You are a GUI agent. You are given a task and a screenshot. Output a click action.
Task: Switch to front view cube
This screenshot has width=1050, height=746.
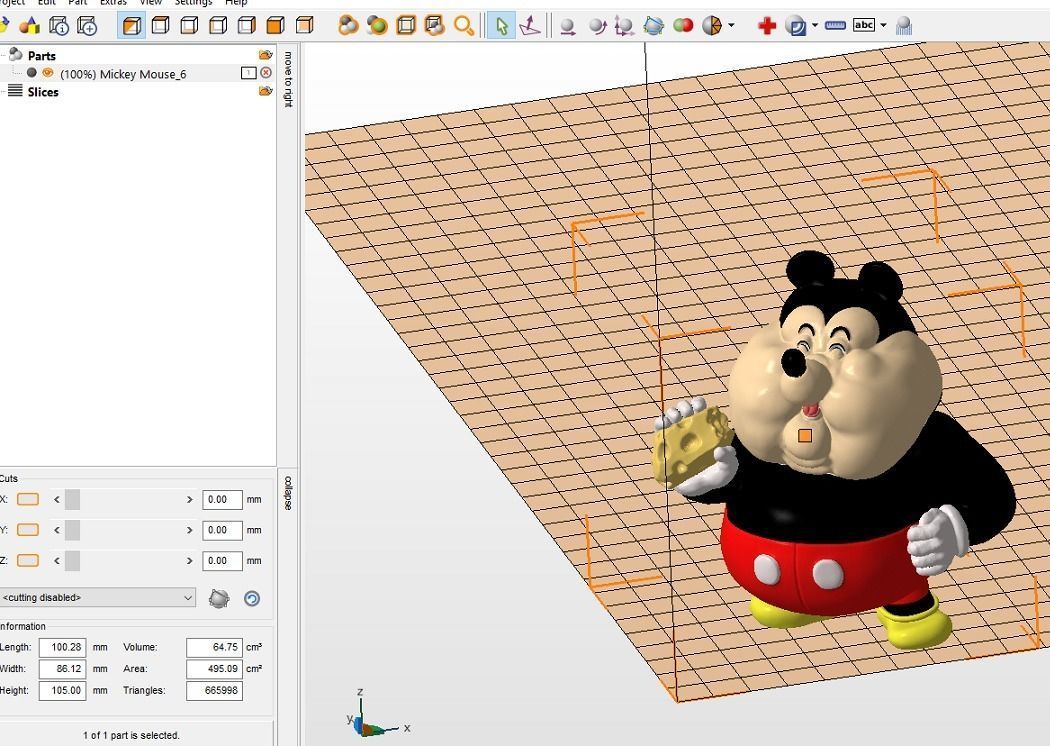point(276,26)
